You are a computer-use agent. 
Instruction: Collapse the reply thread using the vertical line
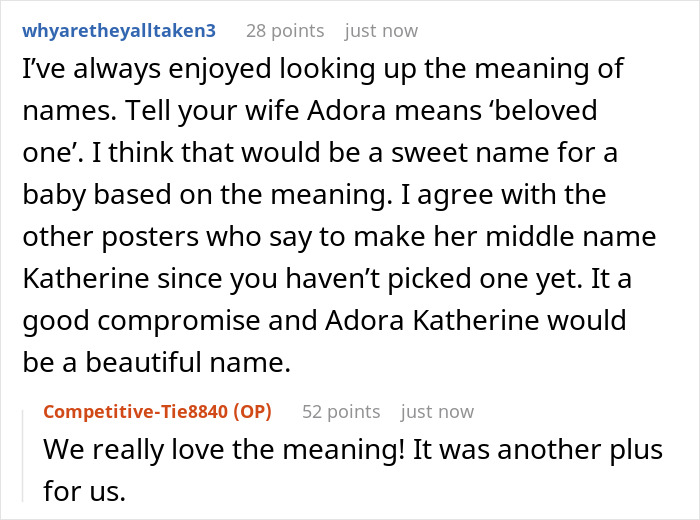click(x=29, y=450)
